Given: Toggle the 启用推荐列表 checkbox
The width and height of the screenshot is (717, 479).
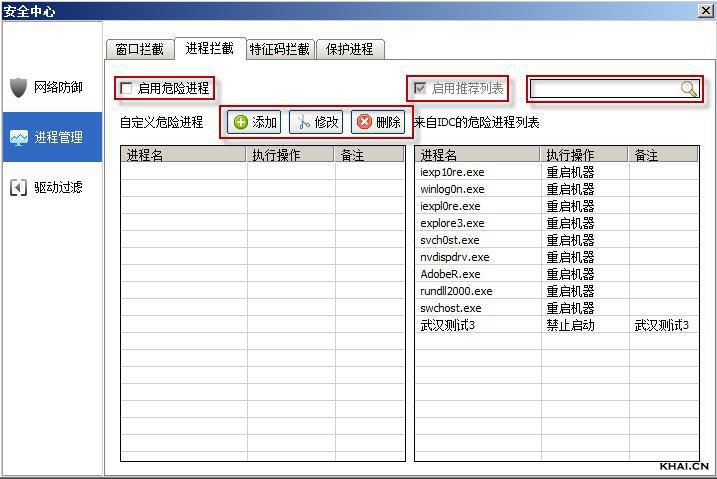Looking at the screenshot, I should tap(420, 88).
